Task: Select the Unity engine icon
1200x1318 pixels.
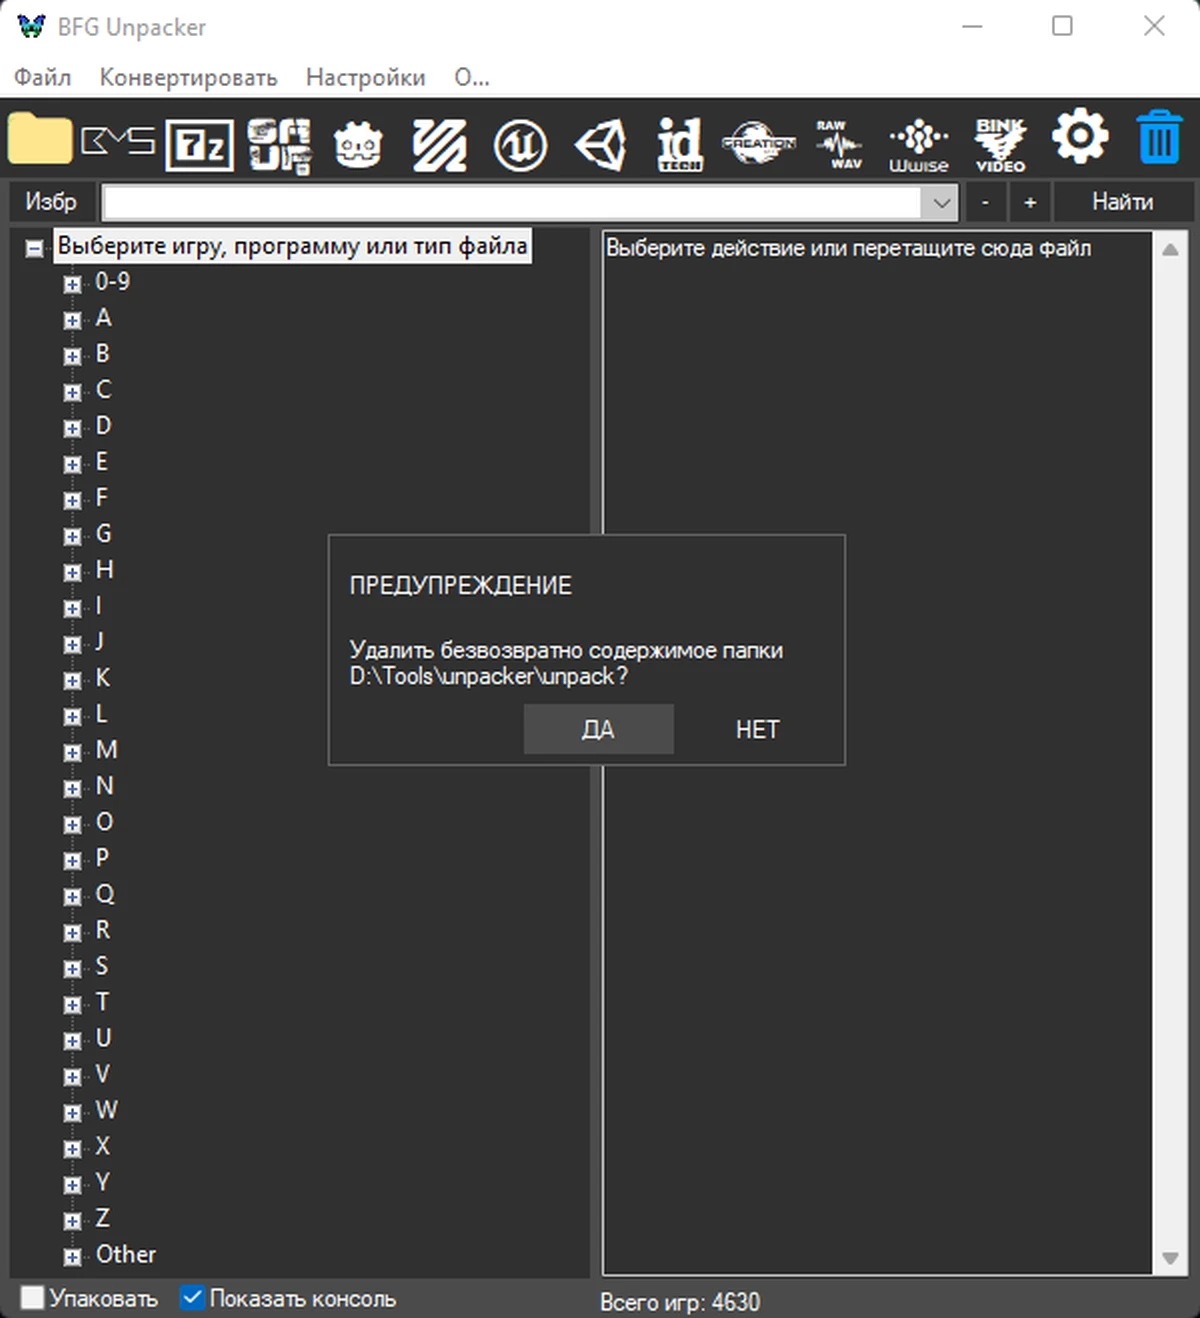Action: (599, 142)
